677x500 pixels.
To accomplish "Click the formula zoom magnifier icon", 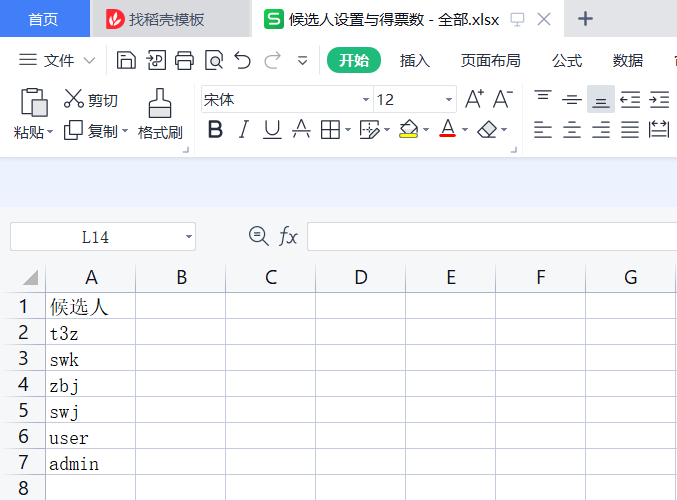I will coord(259,236).
